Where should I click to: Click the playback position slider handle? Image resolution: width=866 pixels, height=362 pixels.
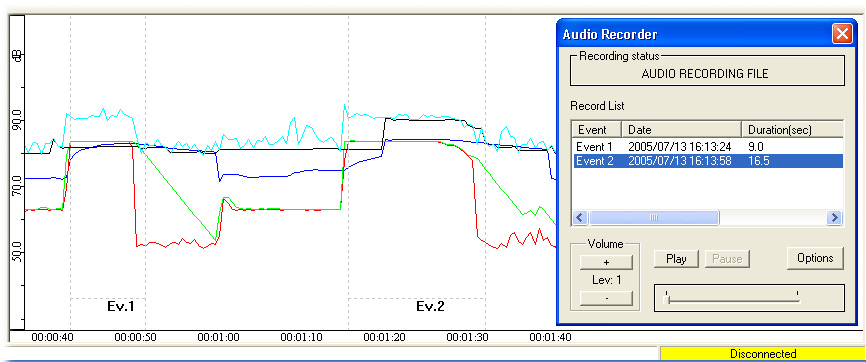click(667, 299)
